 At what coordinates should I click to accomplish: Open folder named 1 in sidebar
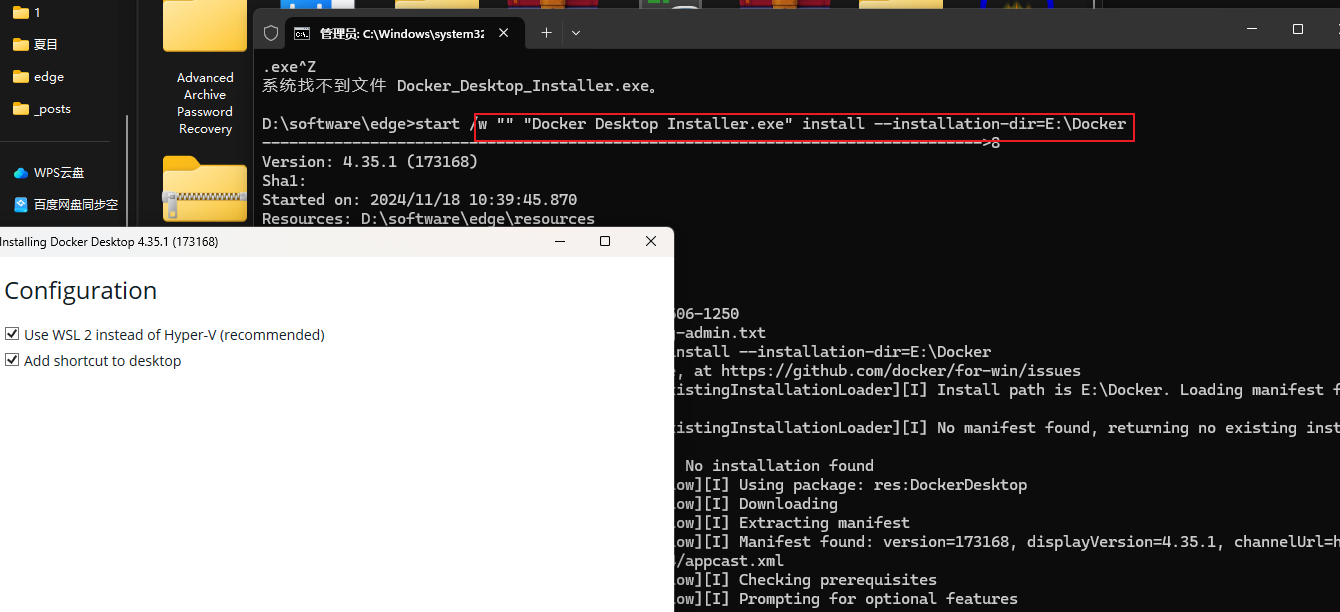pyautogui.click(x=28, y=12)
